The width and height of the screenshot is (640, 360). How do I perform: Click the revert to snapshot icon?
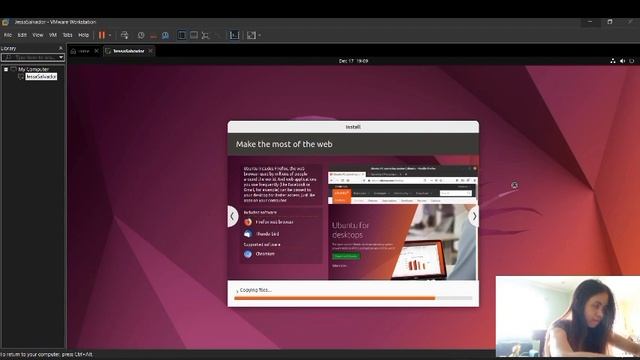coord(153,36)
